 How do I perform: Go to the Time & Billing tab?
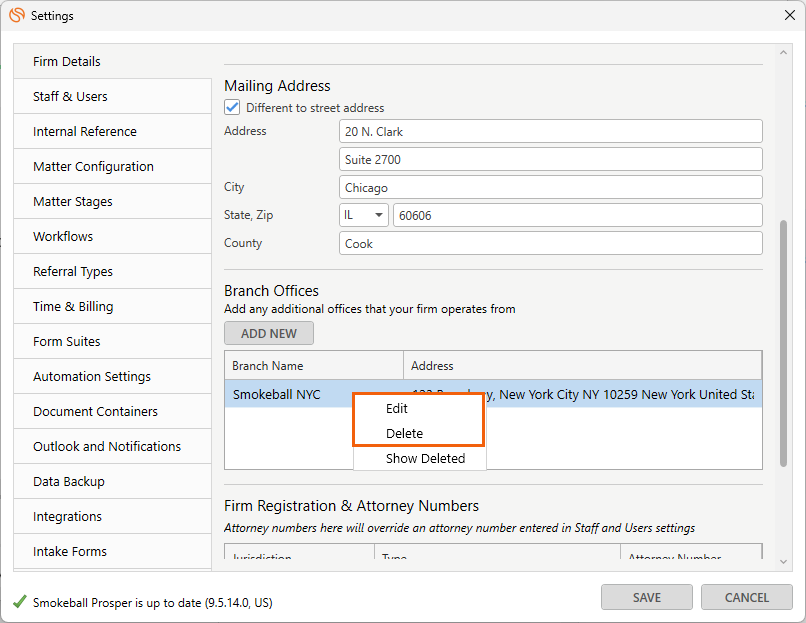click(73, 306)
